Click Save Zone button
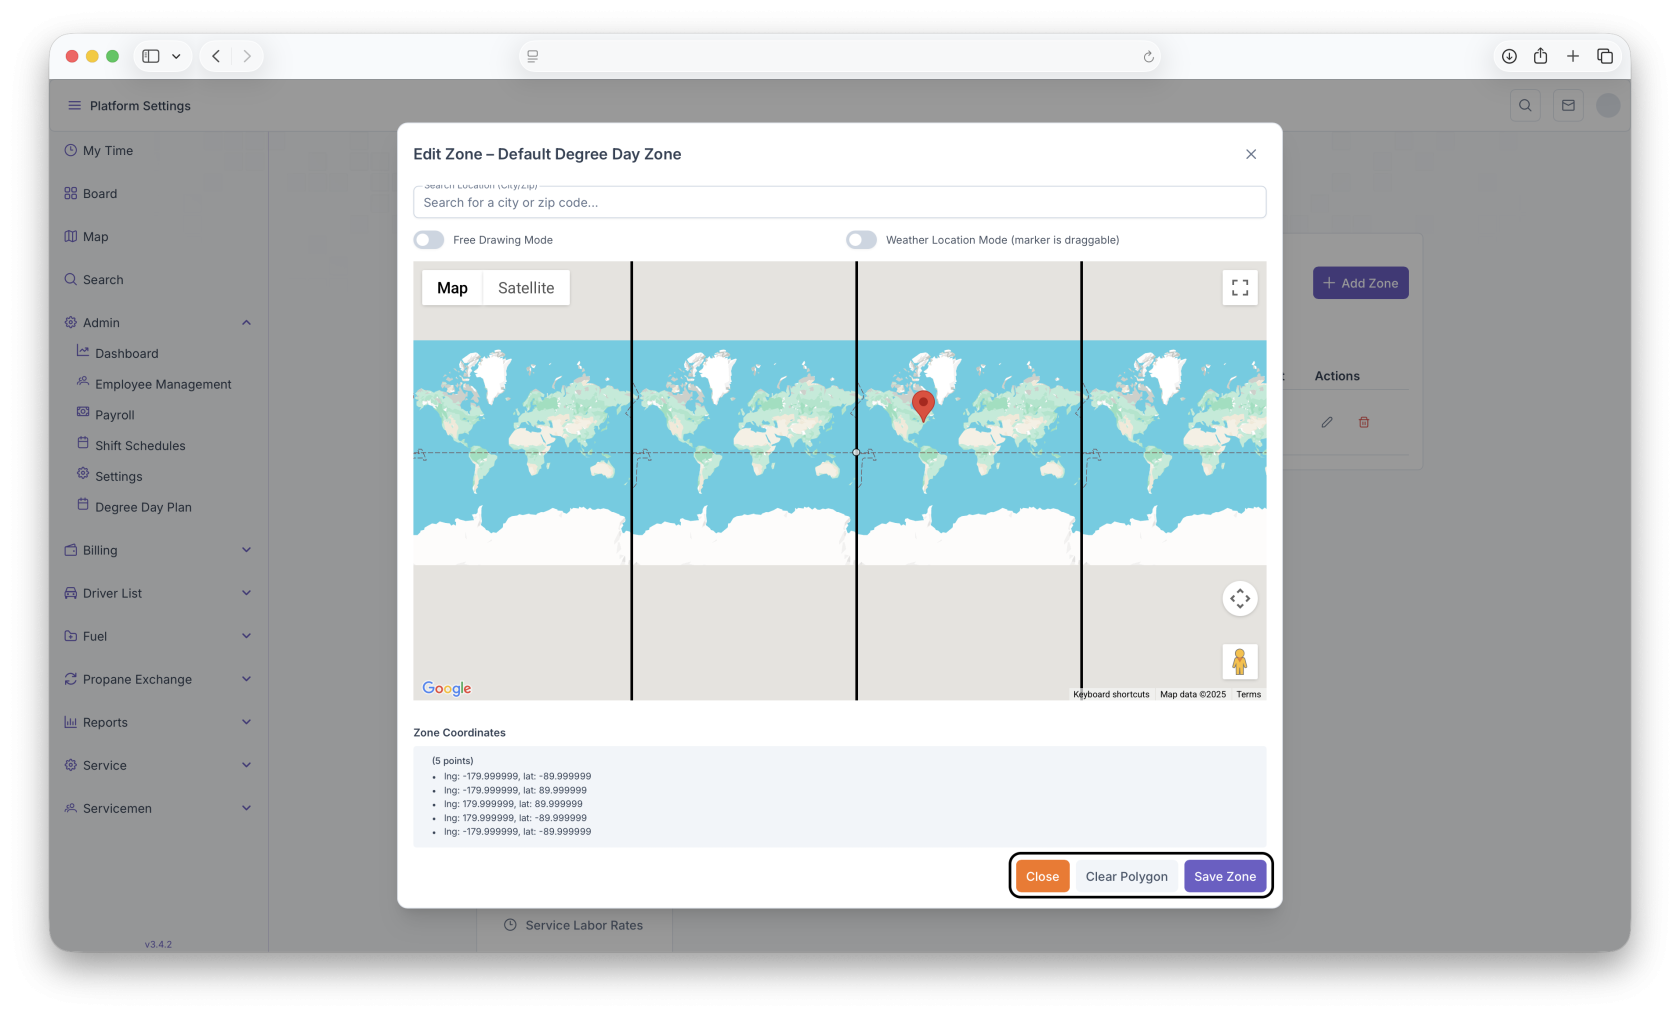 pyautogui.click(x=1224, y=877)
